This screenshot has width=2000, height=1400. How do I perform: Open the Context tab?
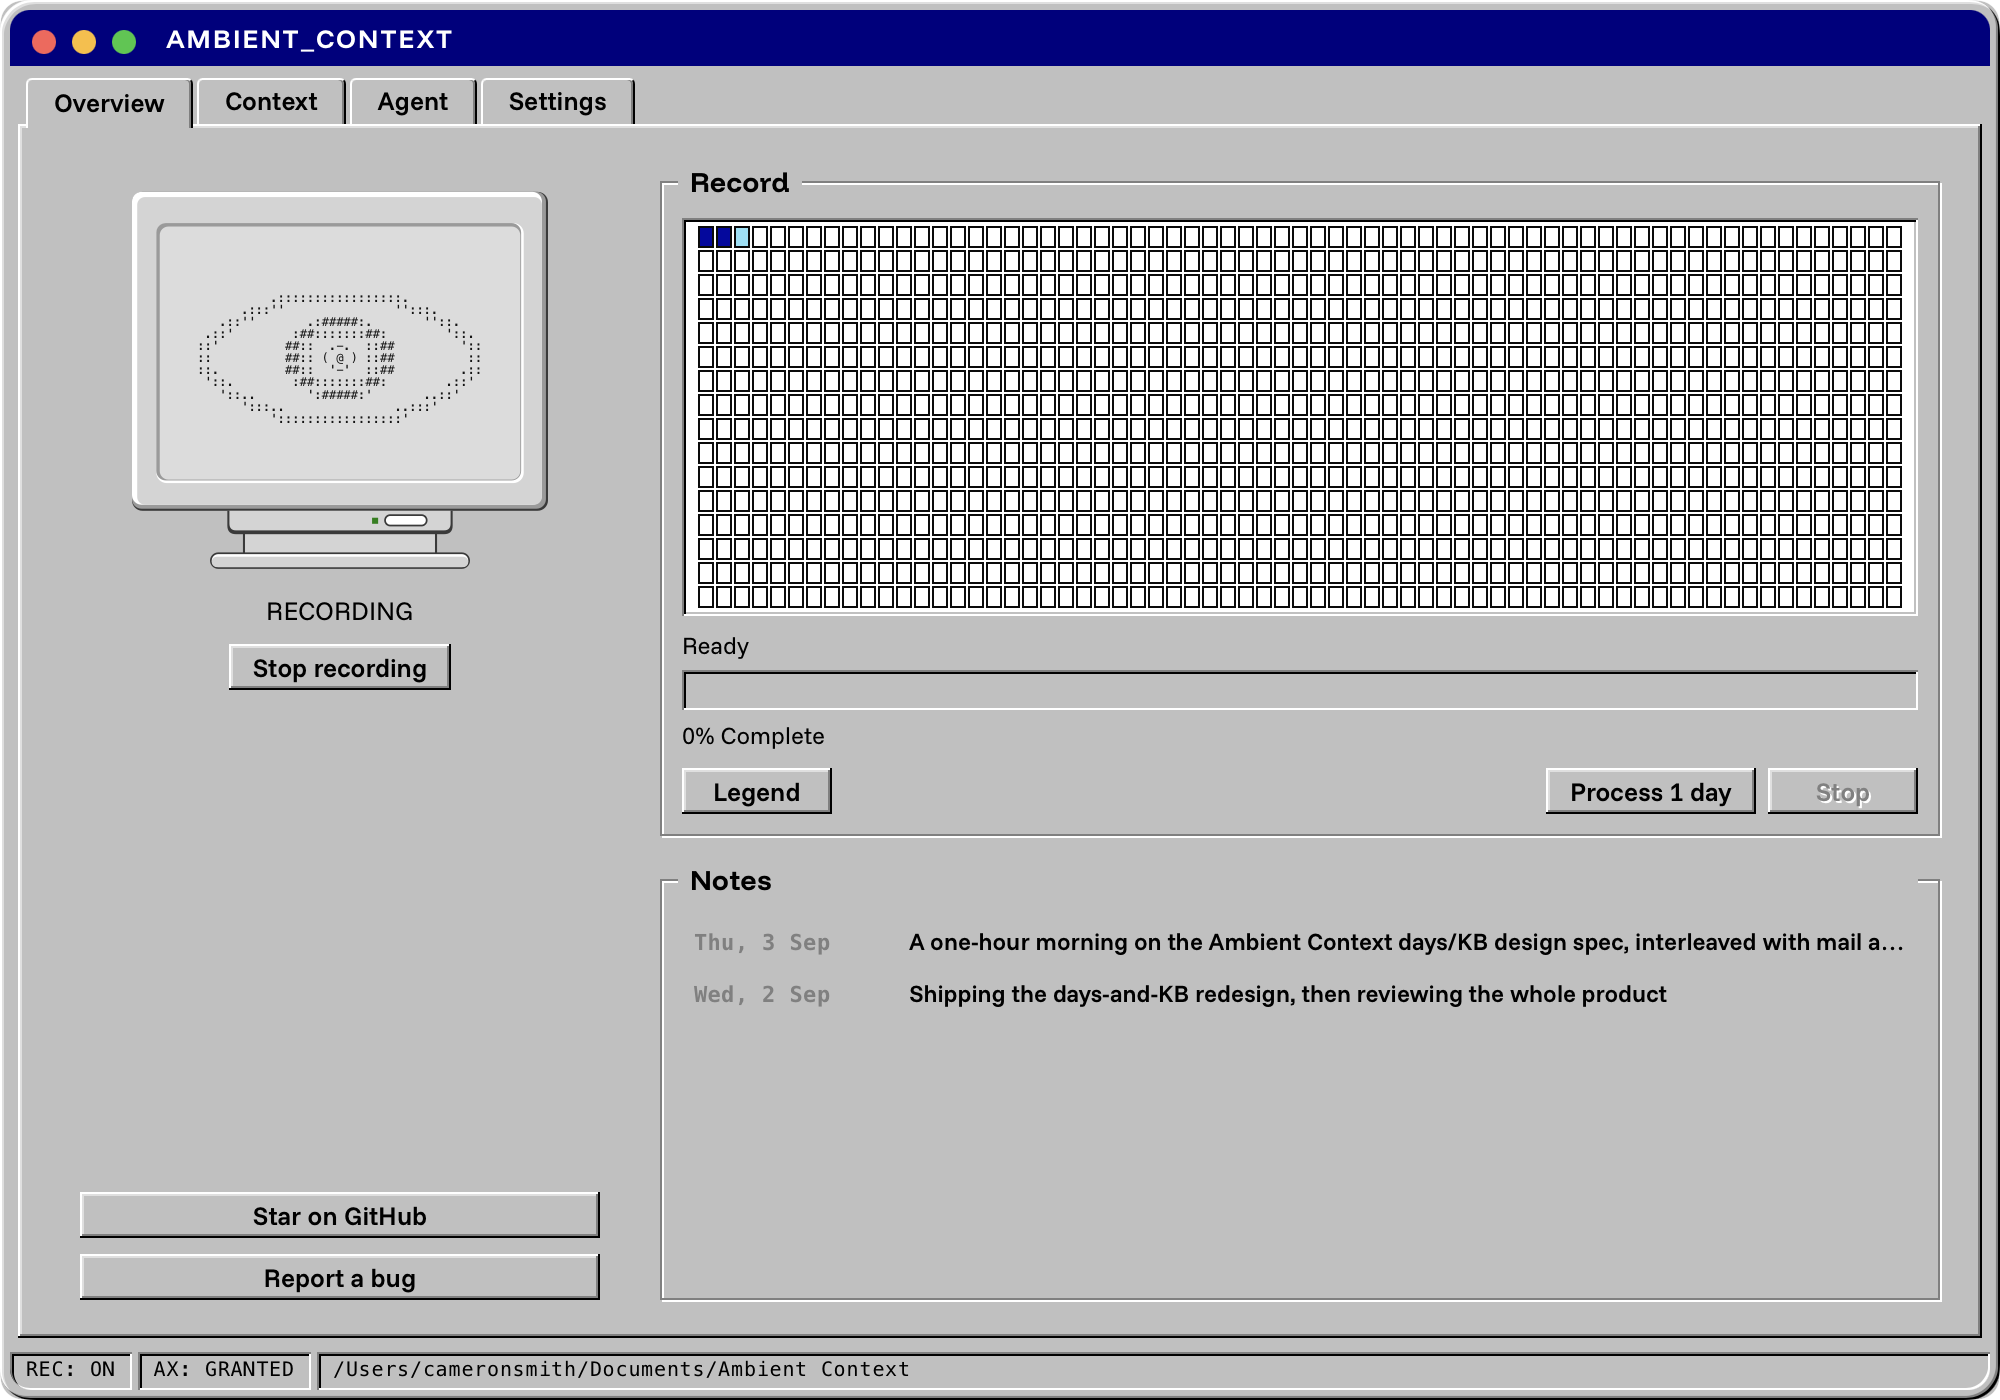click(x=271, y=102)
